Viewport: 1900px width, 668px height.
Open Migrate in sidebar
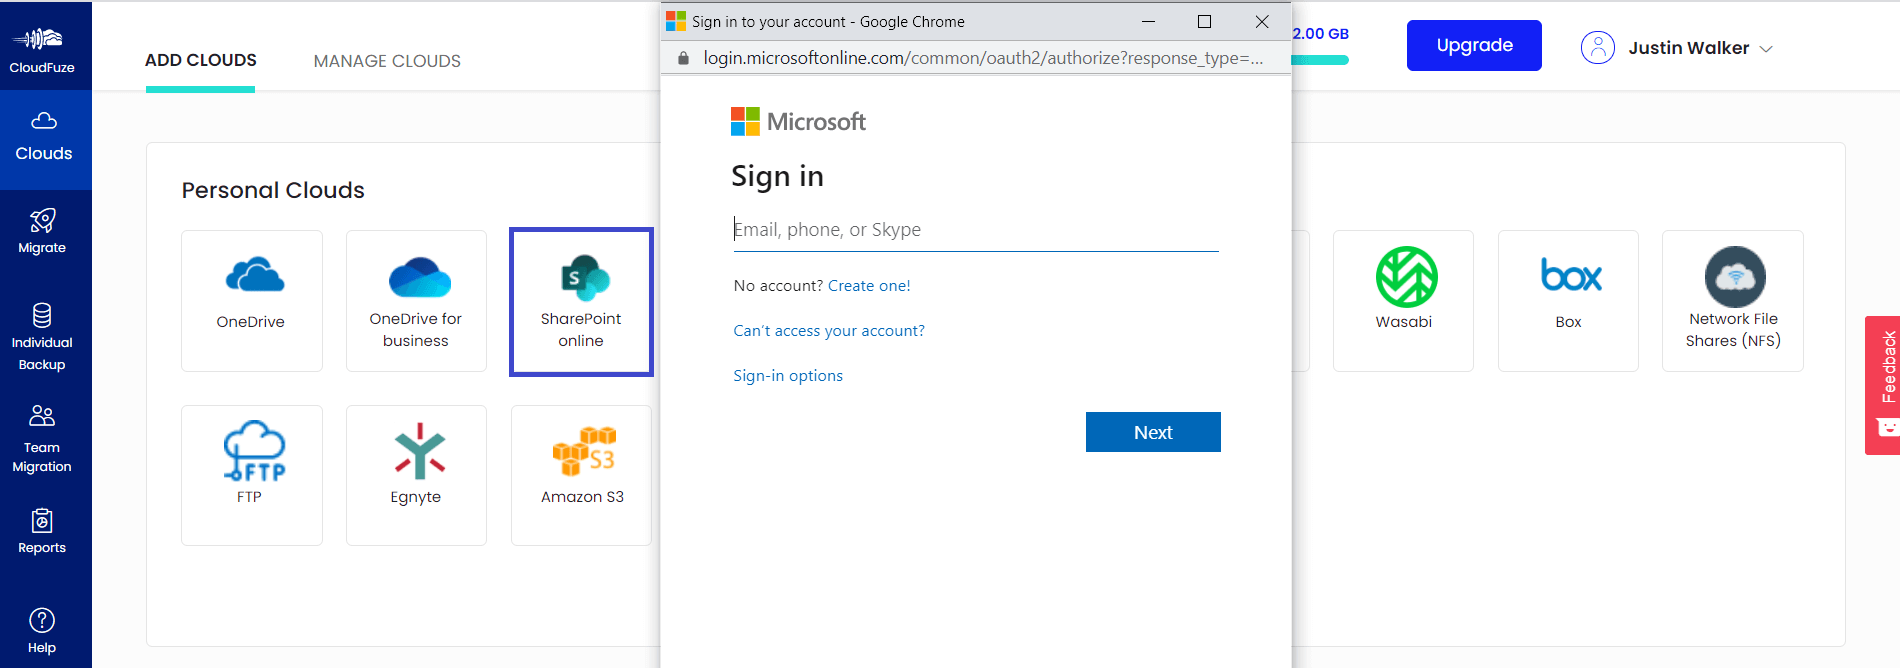(x=42, y=231)
